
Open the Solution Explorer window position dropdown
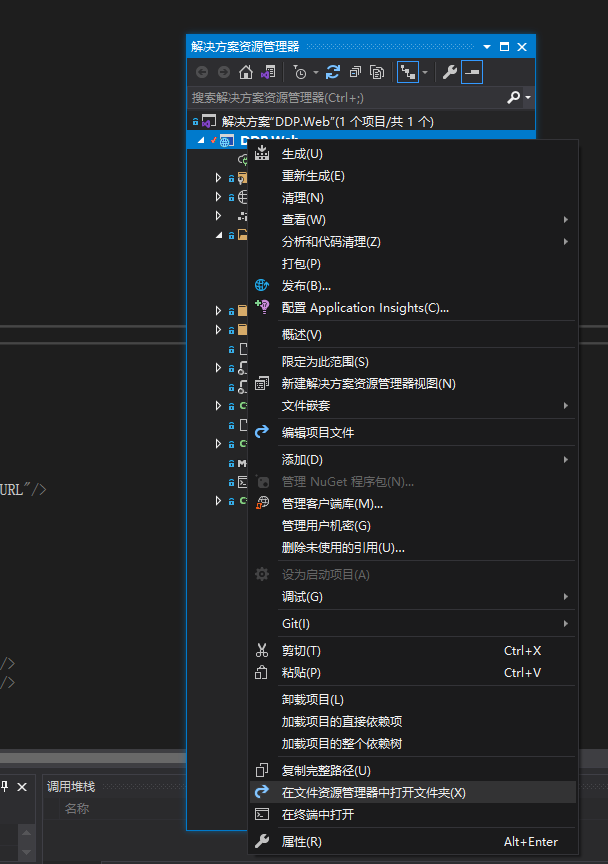click(487, 47)
